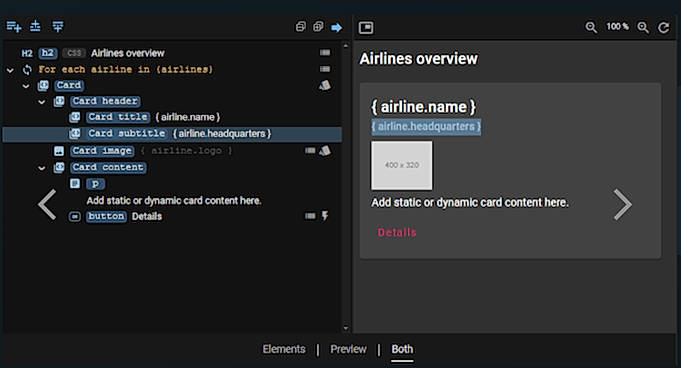Click the style icon at right of Card image row
681x368 pixels.
click(325, 151)
